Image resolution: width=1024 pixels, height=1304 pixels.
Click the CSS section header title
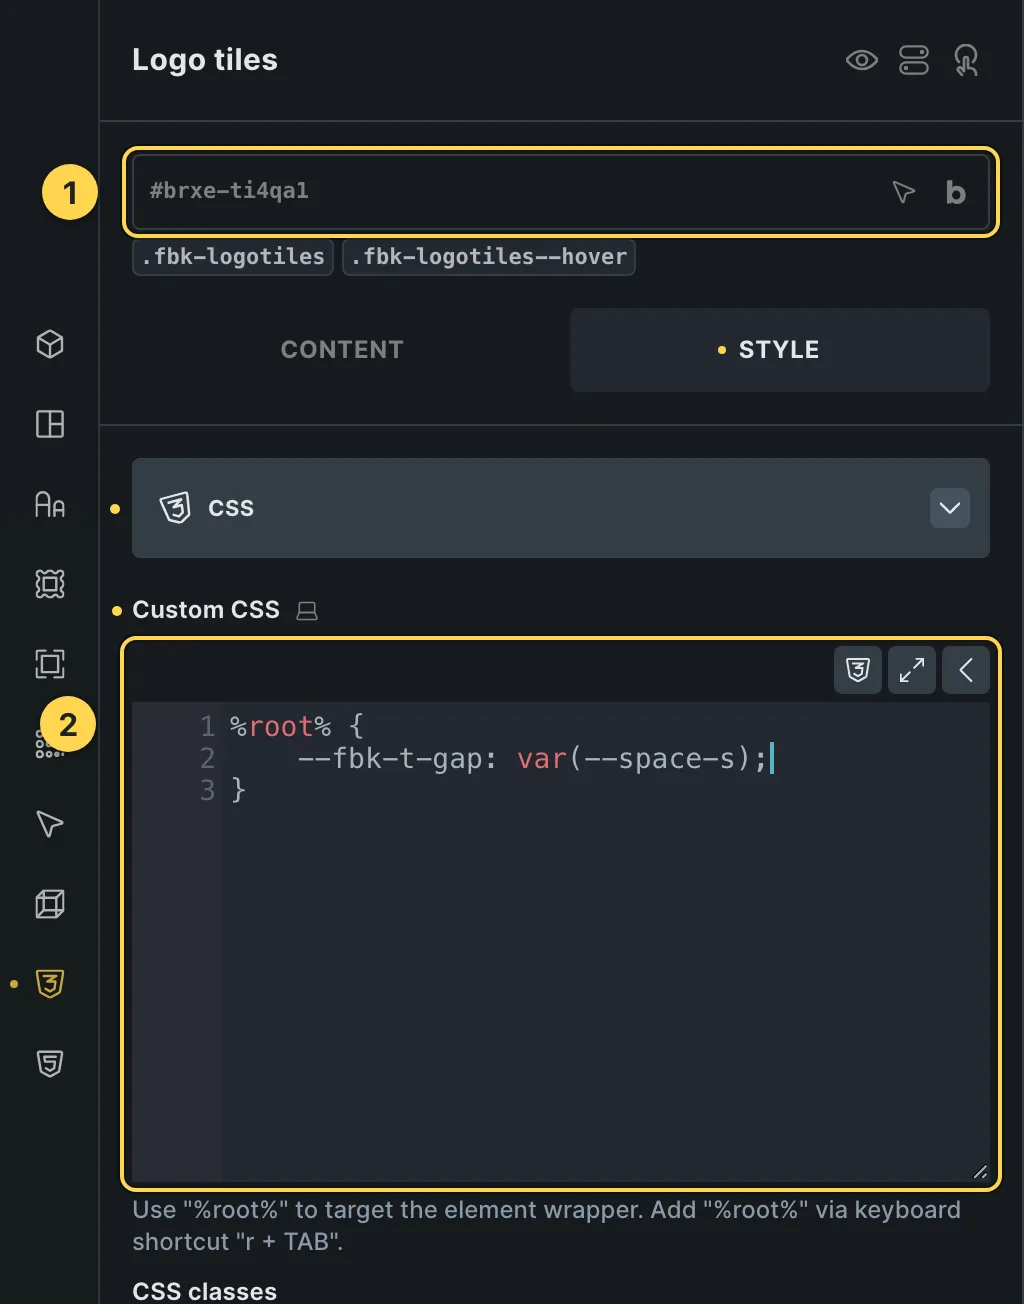[231, 508]
